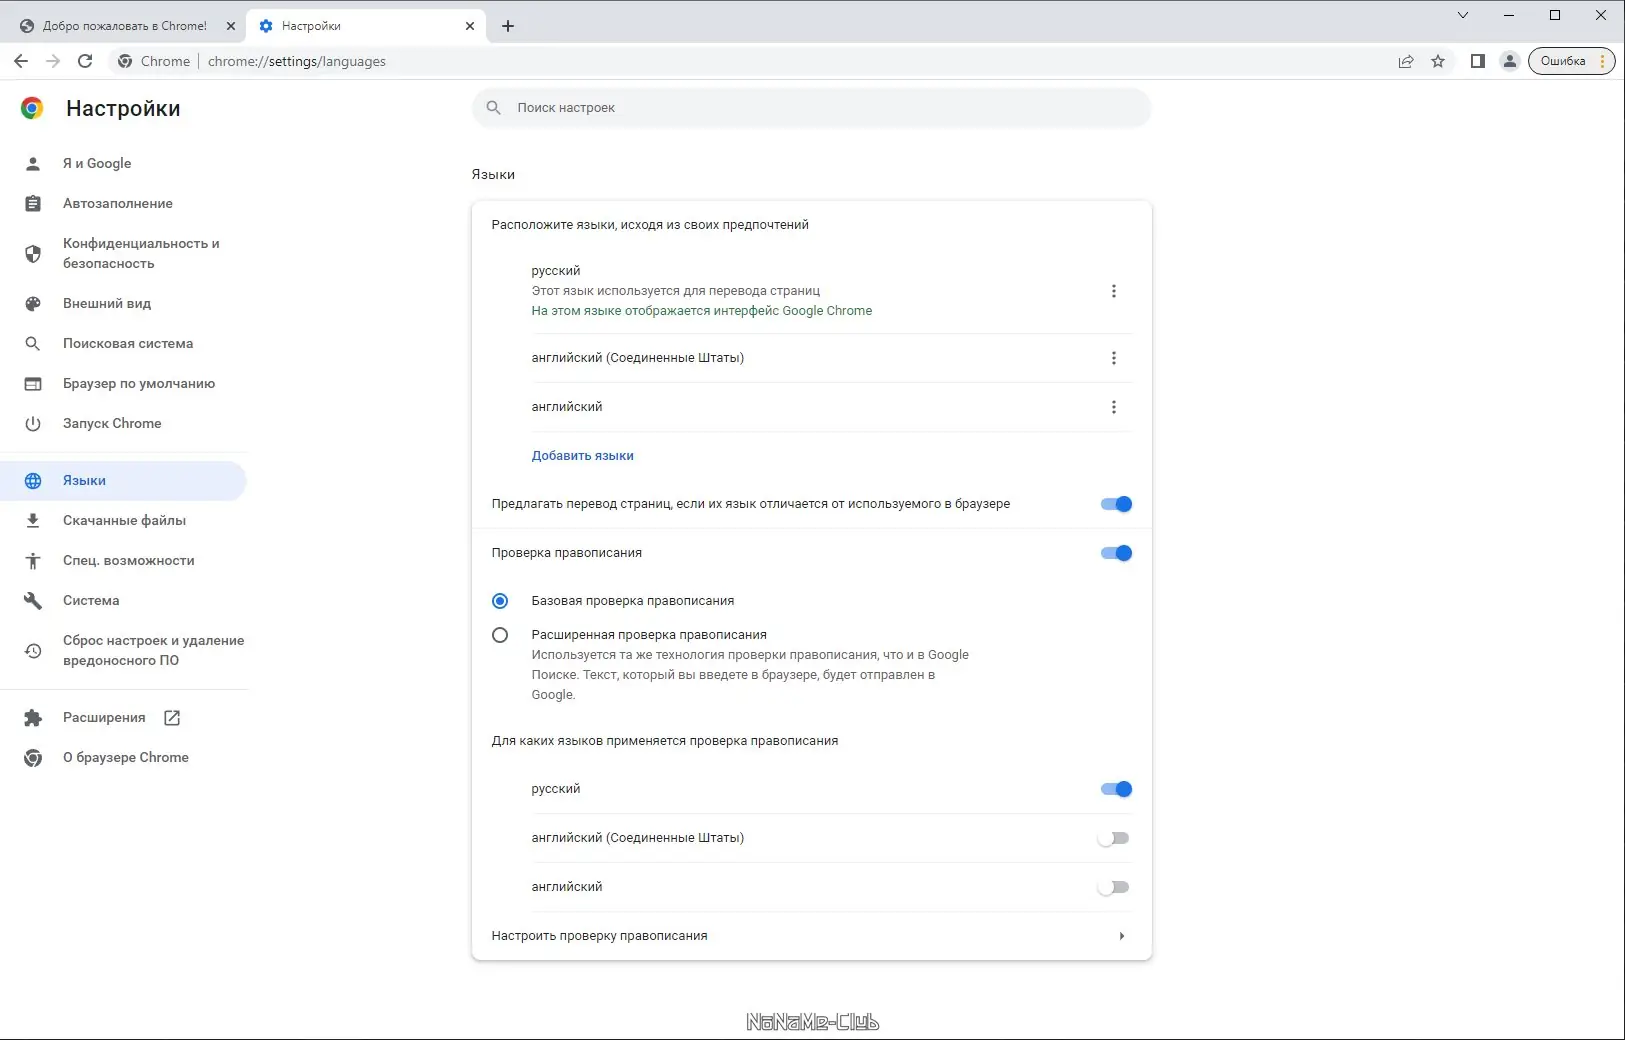Image resolution: width=1625 pixels, height=1040 pixels.
Task: Open the profile avatar icon
Action: tap(1510, 61)
